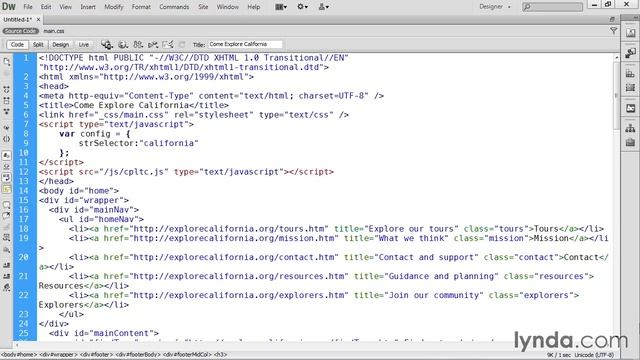This screenshot has width=640, height=360.
Task: Click the Balance Braces icon
Action: point(7,139)
